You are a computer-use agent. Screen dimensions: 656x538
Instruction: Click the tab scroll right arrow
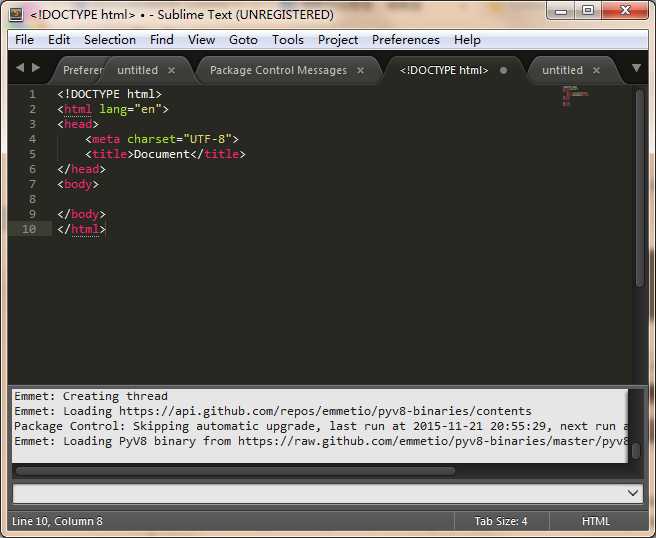point(36,67)
